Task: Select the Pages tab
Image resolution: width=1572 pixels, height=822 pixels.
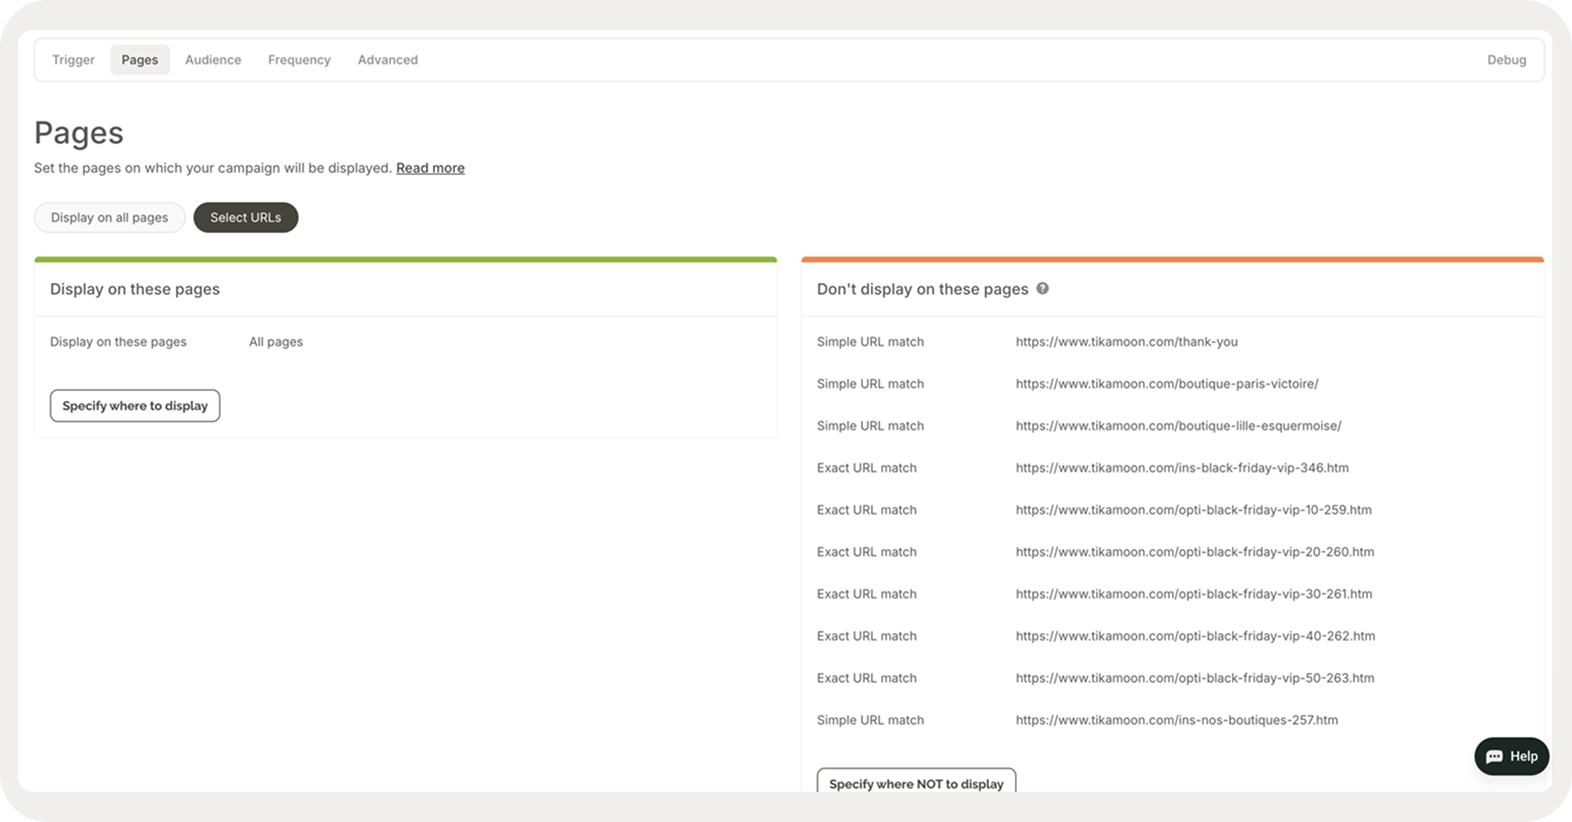Action: click(x=140, y=60)
